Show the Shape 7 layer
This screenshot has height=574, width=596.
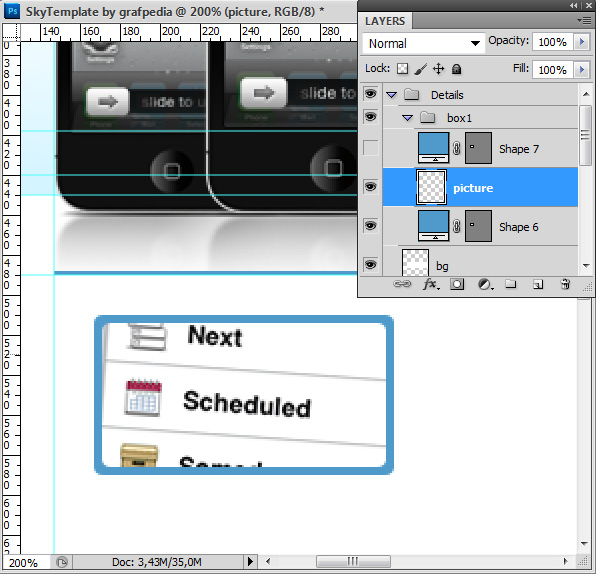(x=371, y=147)
